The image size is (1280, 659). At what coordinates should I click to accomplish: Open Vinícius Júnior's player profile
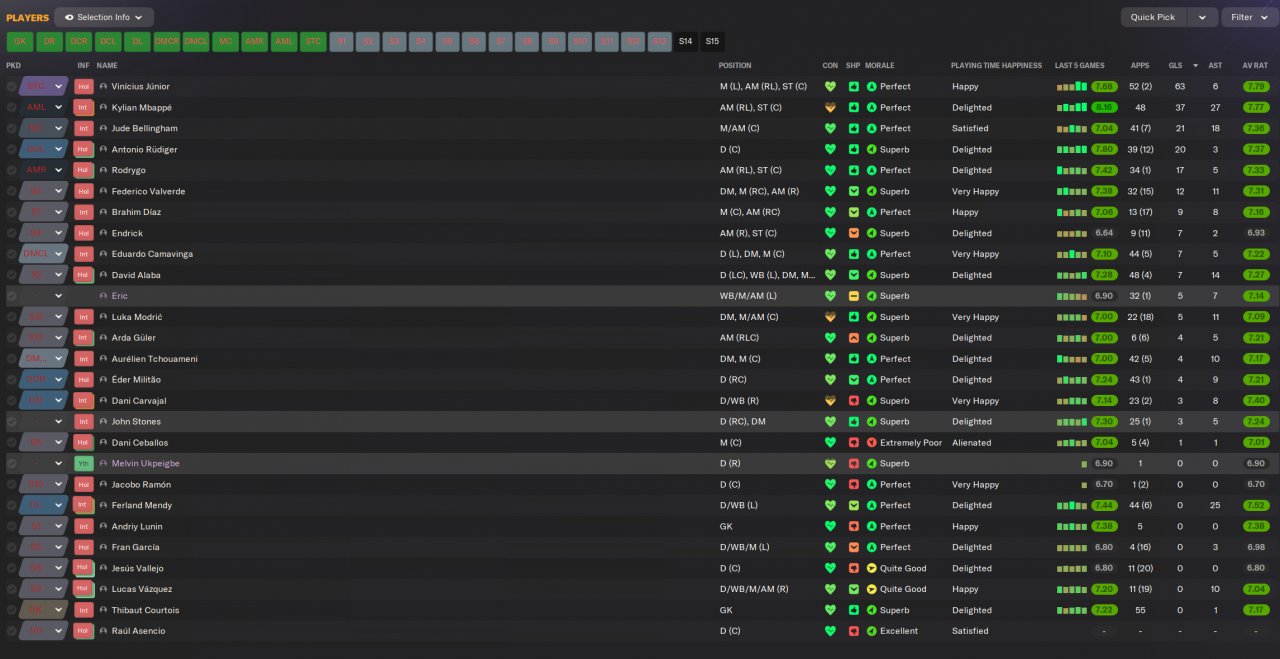[x=140, y=87]
